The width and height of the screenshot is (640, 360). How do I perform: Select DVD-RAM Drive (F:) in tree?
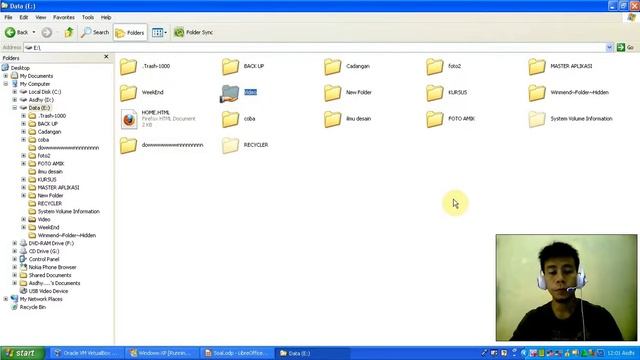(x=51, y=243)
